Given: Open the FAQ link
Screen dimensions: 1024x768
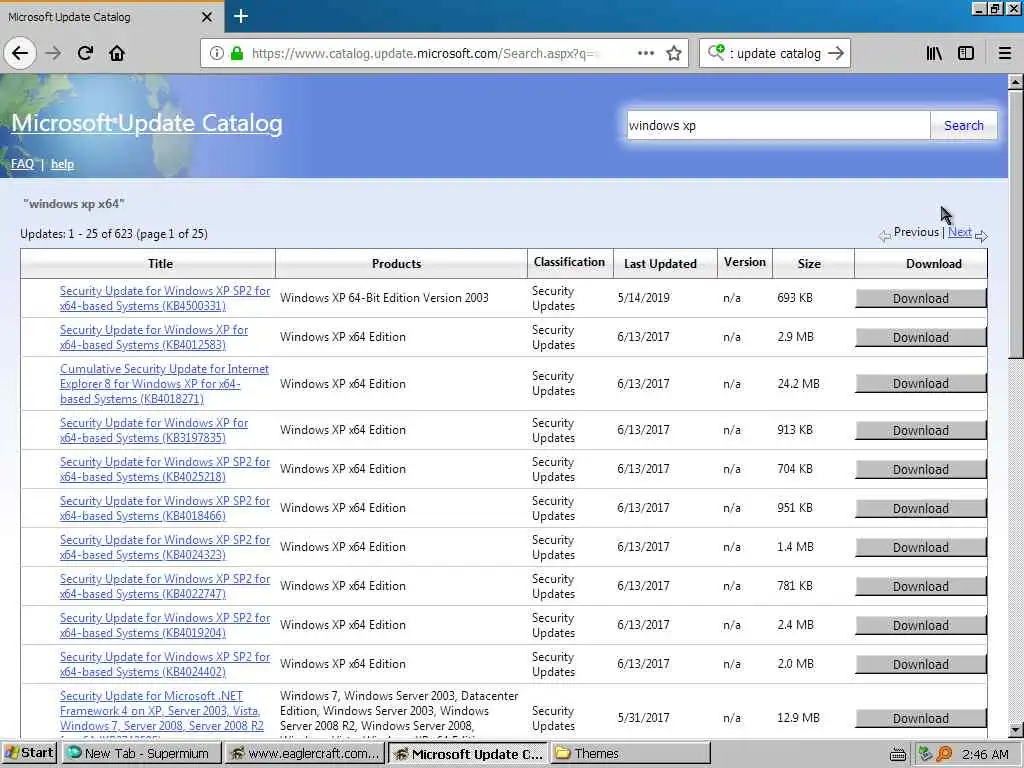Looking at the screenshot, I should (22, 164).
